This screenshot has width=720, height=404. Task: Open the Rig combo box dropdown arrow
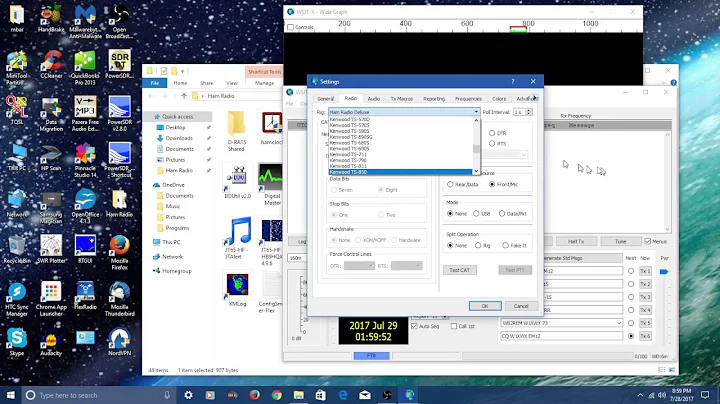tap(476, 112)
